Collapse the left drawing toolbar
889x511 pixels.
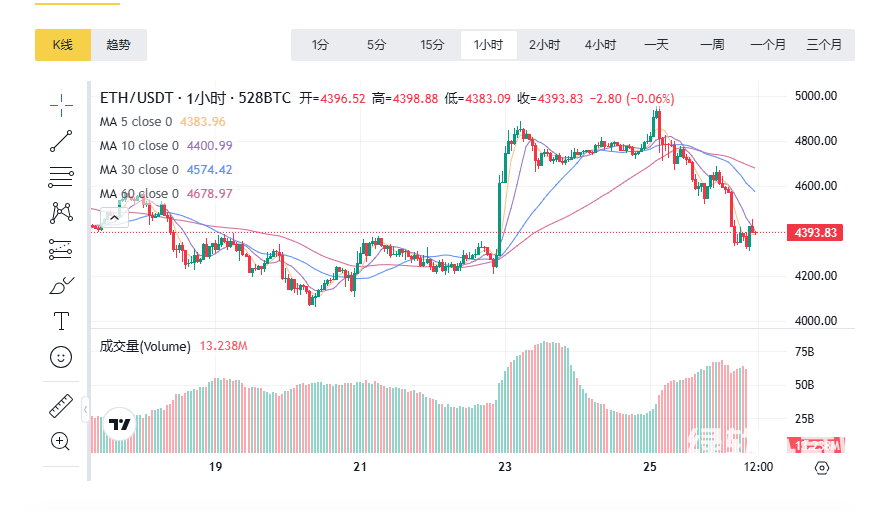tap(86, 410)
